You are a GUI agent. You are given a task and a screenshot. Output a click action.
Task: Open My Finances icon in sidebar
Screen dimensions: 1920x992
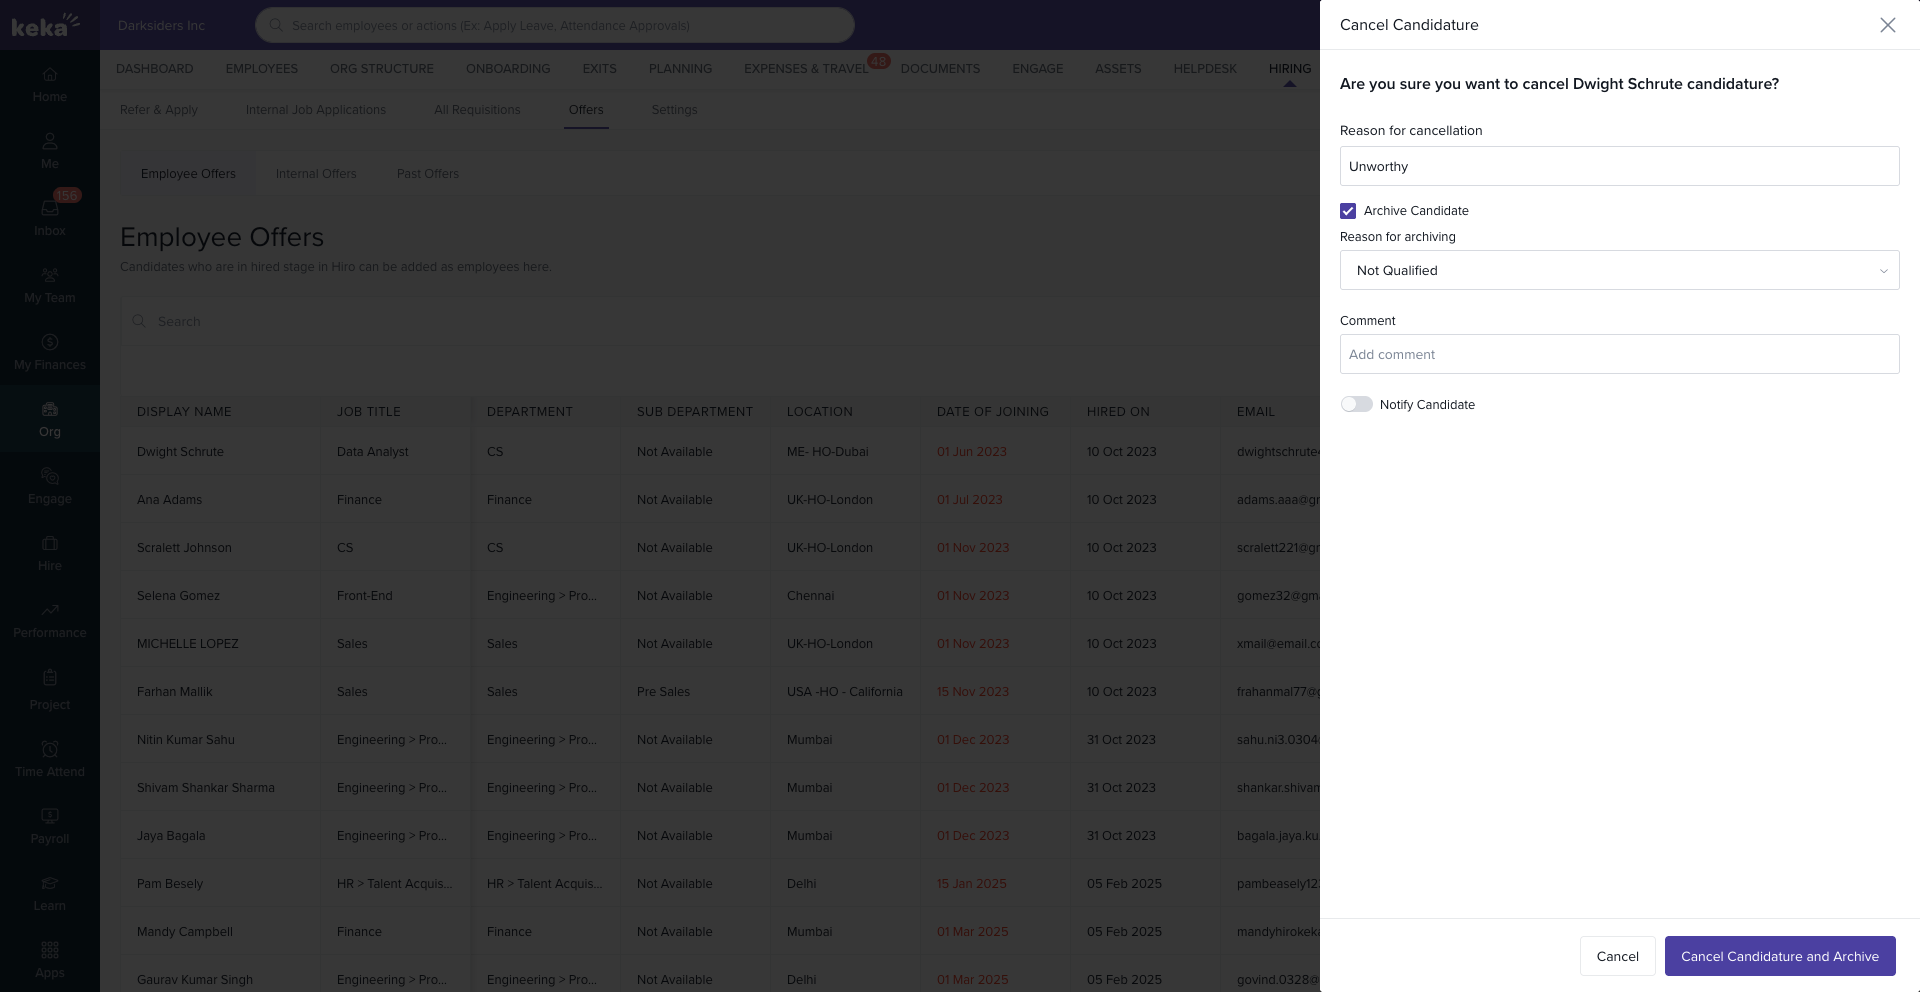point(49,343)
